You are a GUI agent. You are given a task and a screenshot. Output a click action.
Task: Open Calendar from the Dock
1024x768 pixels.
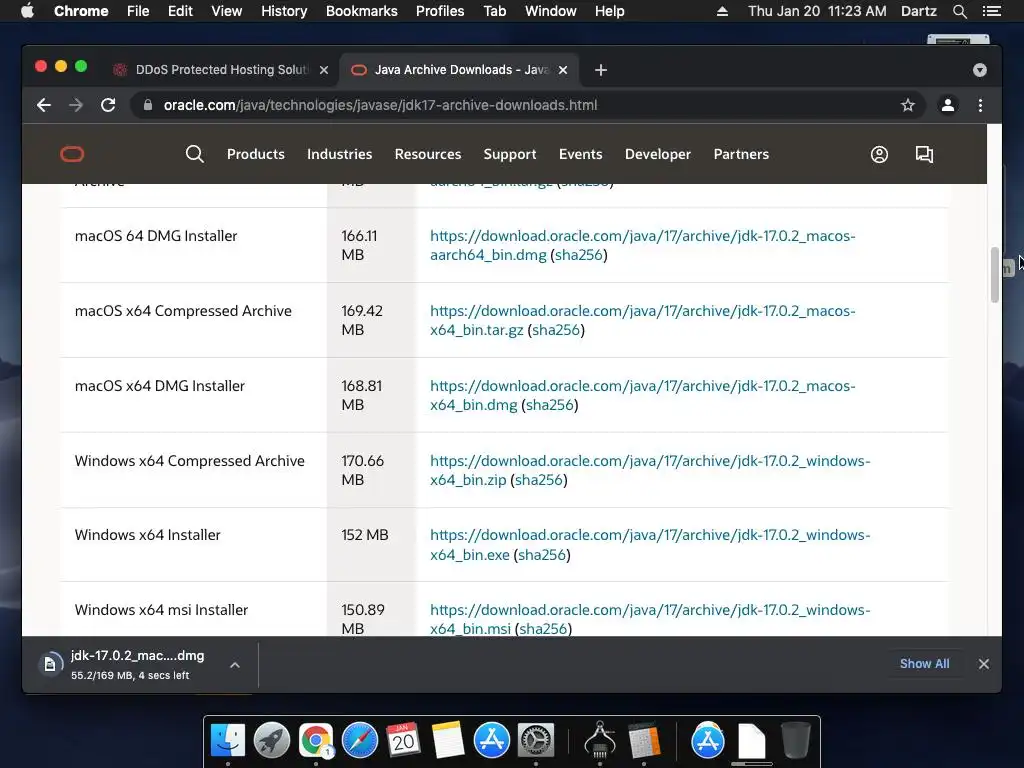pos(404,741)
